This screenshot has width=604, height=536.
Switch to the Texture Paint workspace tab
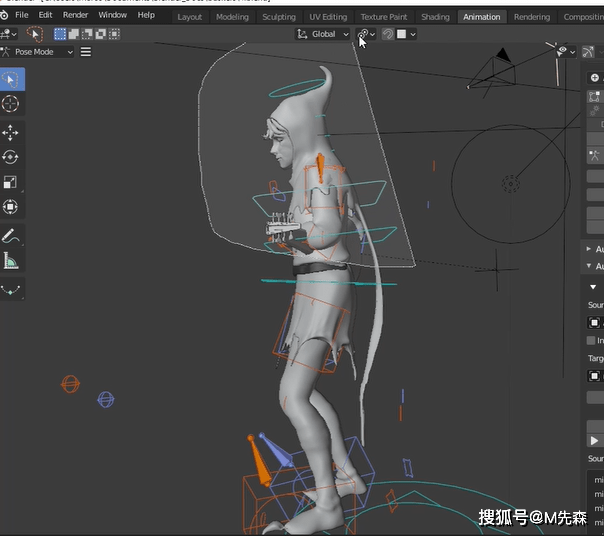coord(384,17)
